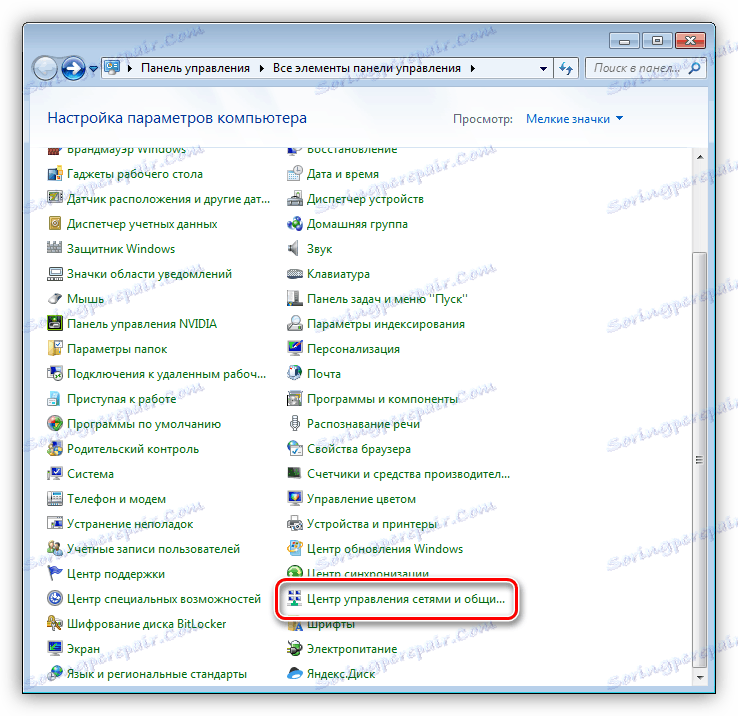This screenshot has width=738, height=716.
Task: Click the System icon (Система)
Action: click(x=55, y=474)
